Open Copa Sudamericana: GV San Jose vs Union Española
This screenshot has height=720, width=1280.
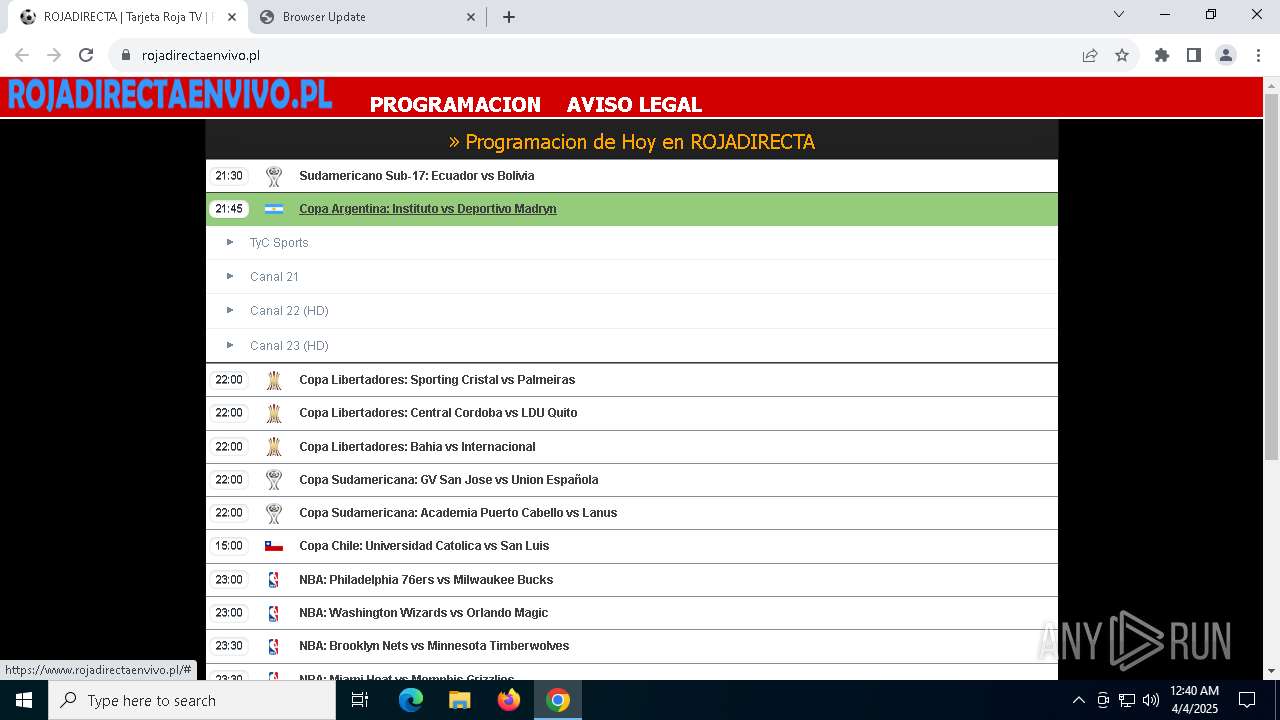pos(448,480)
